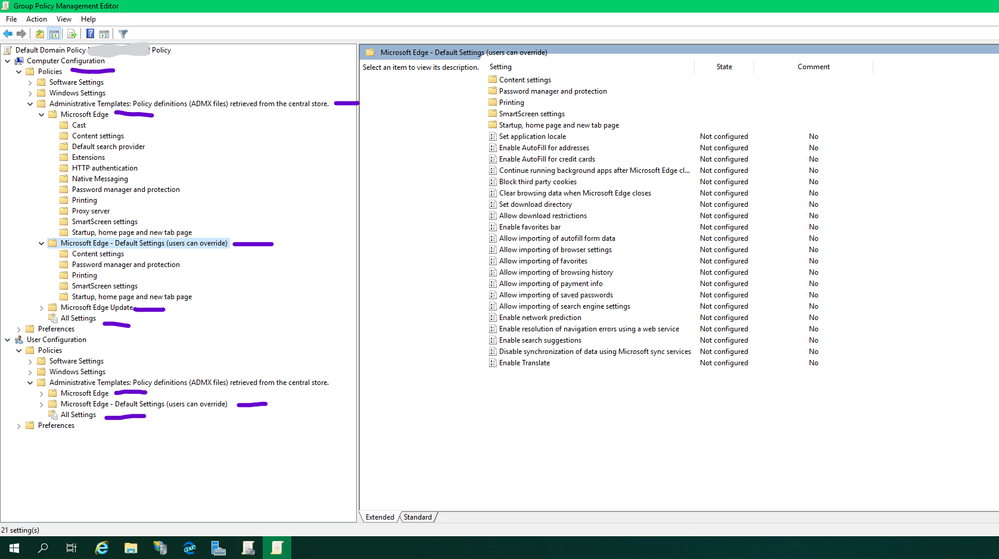
Task: Select Native Messaging in the tree
Action: 99,179
